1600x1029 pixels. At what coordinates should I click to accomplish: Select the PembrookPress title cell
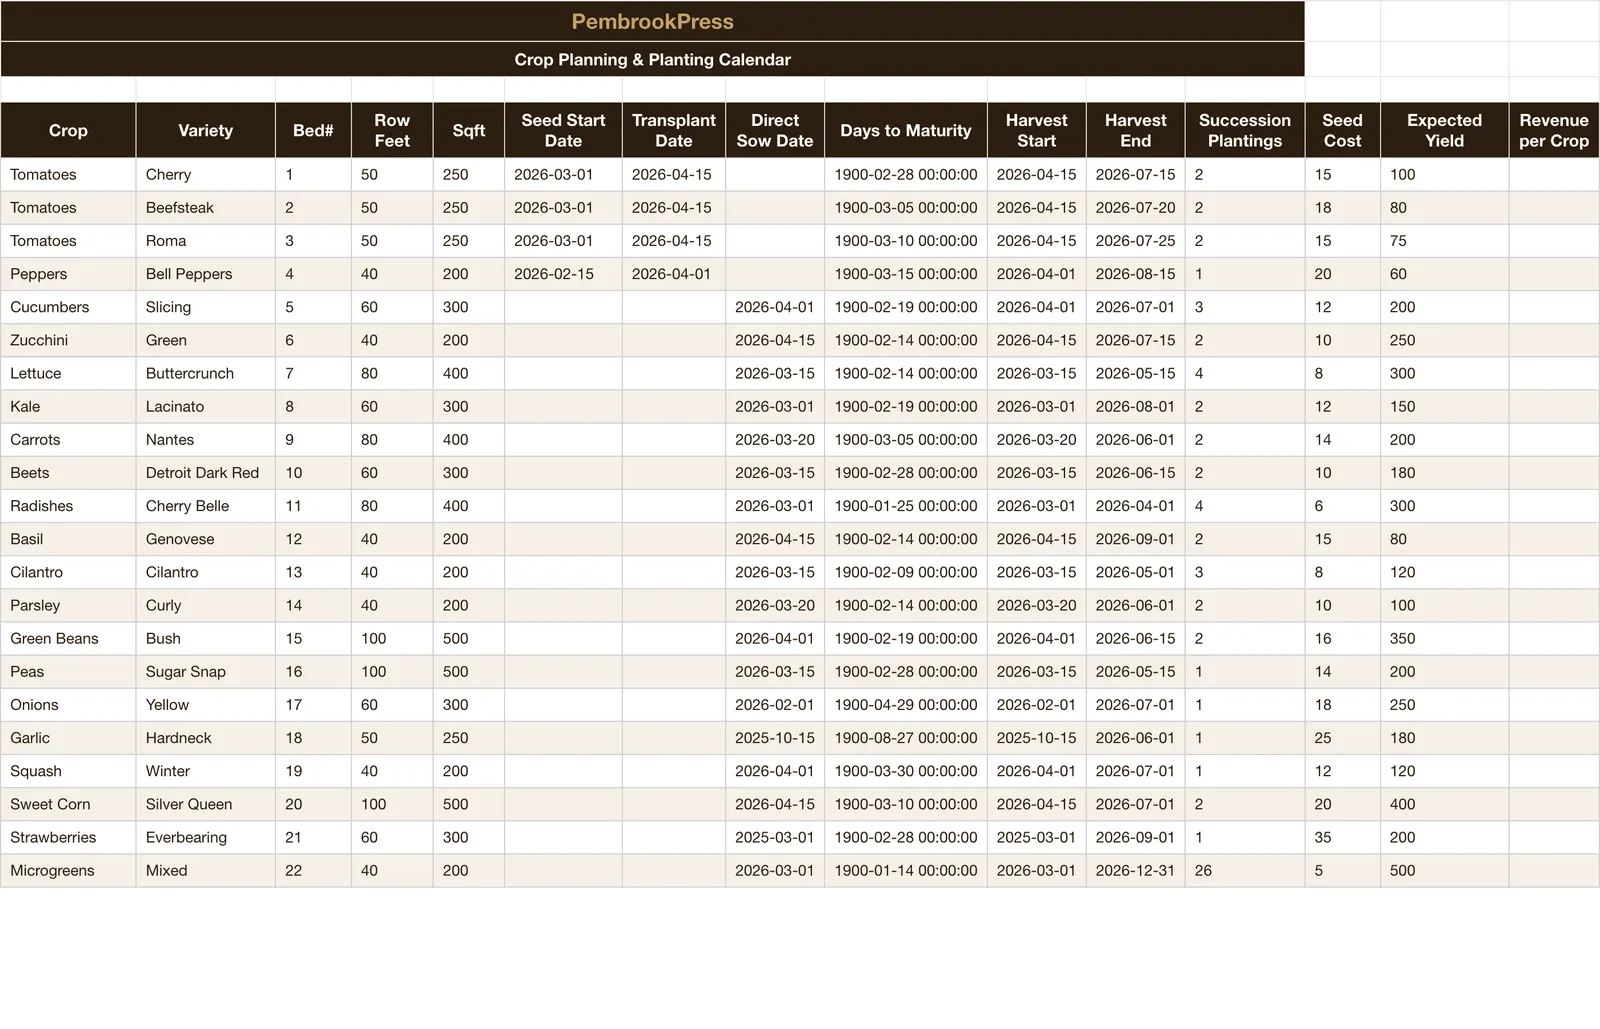coord(652,21)
